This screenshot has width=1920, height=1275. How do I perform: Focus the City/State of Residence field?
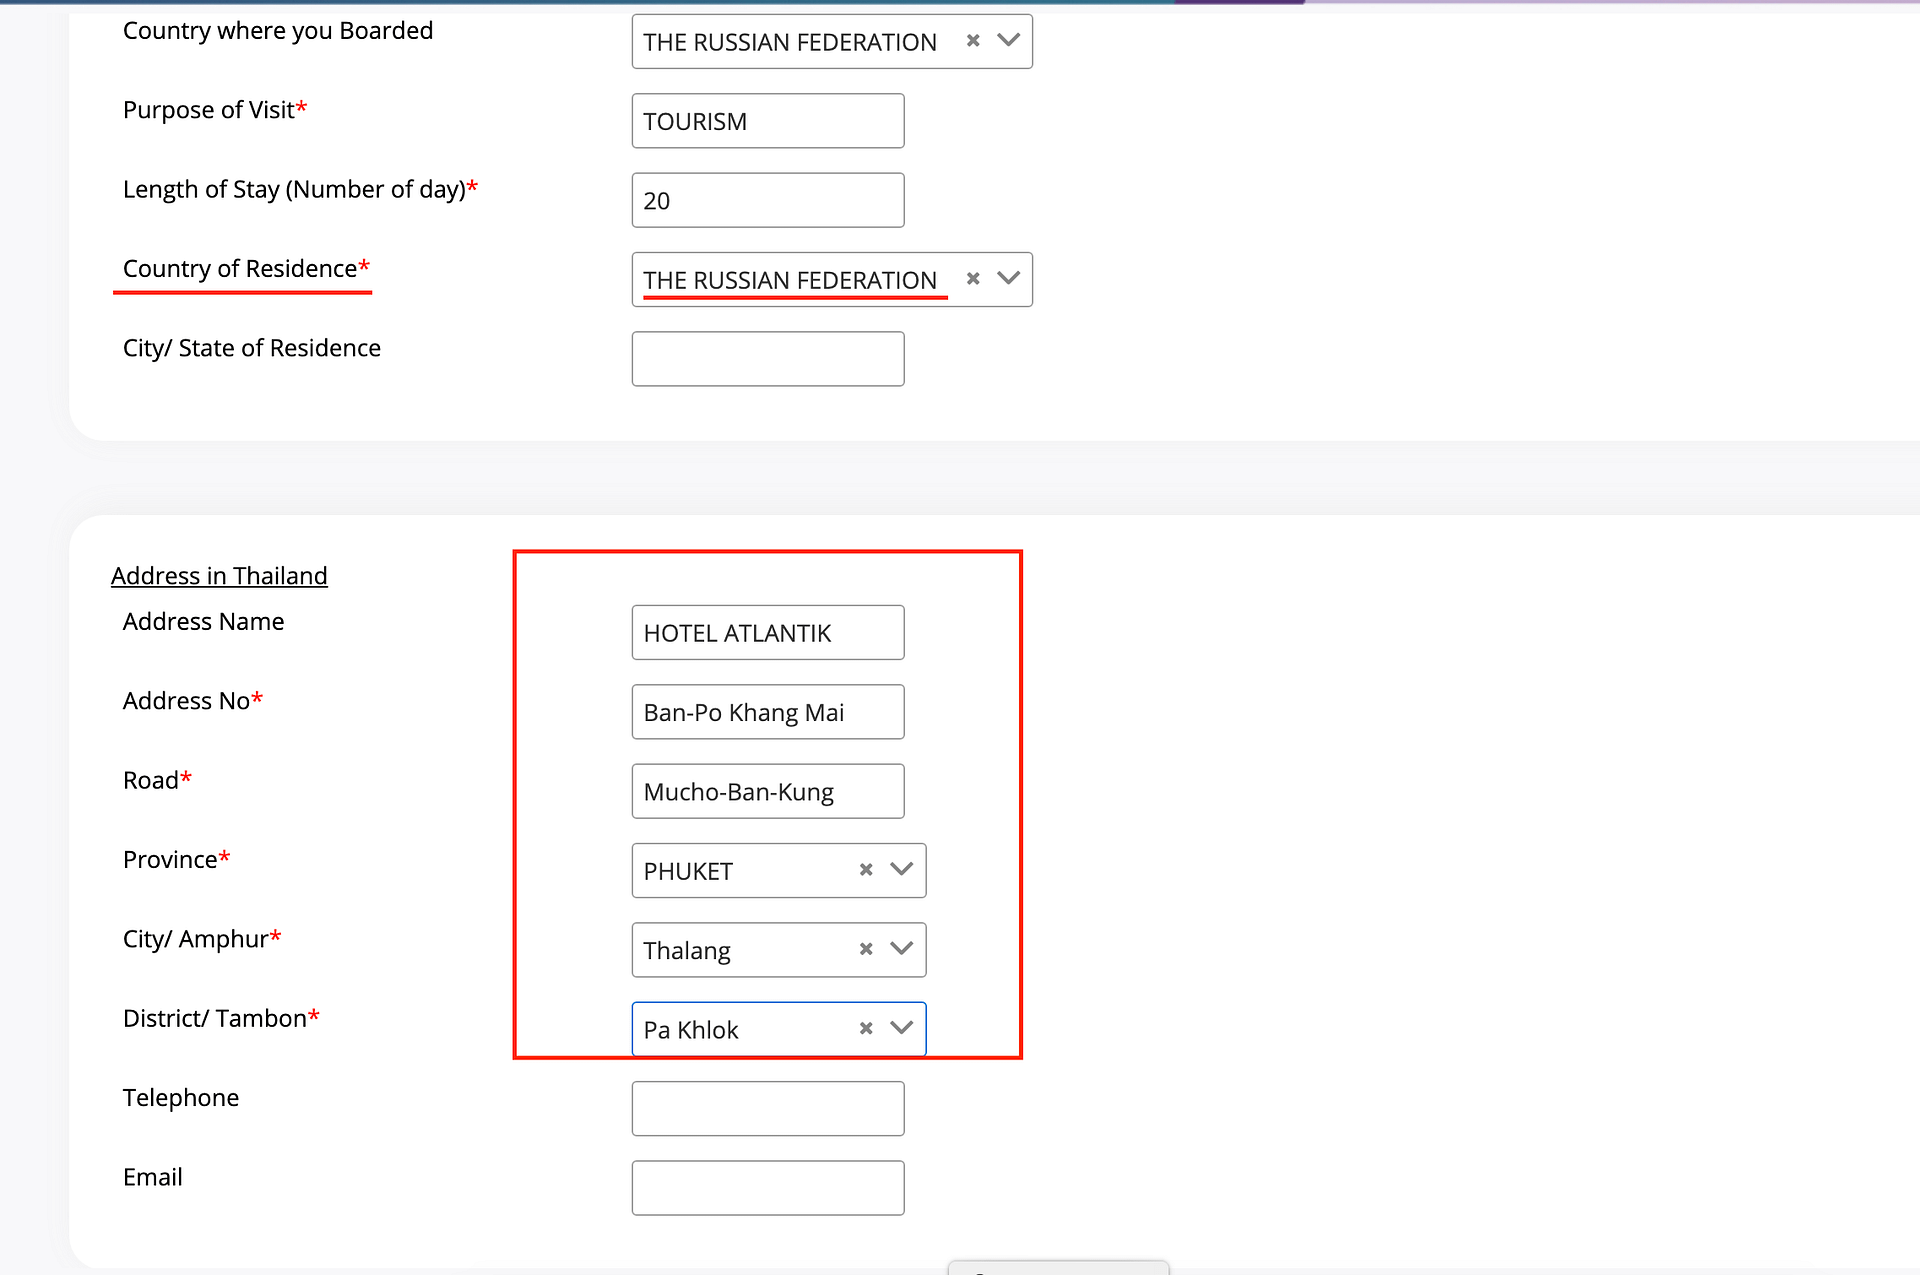[x=767, y=359]
